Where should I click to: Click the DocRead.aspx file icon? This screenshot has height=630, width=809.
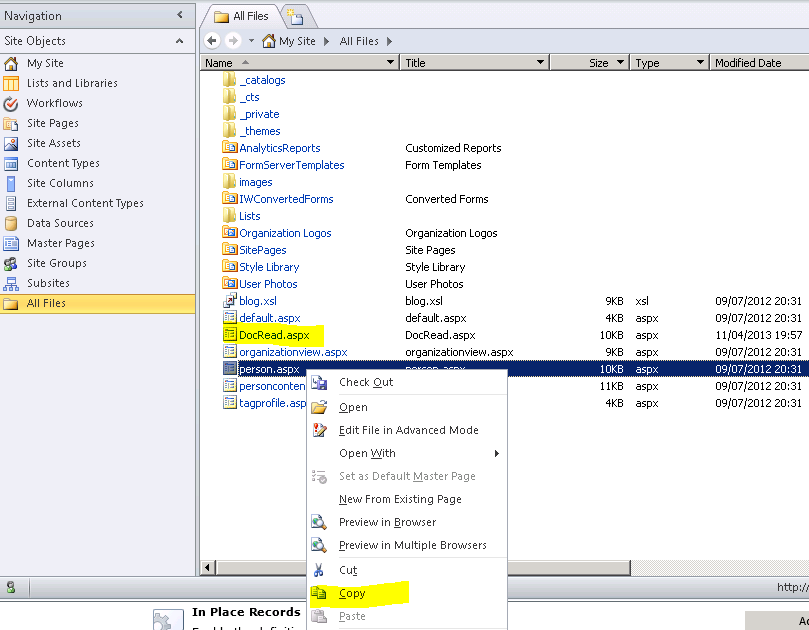click(229, 335)
